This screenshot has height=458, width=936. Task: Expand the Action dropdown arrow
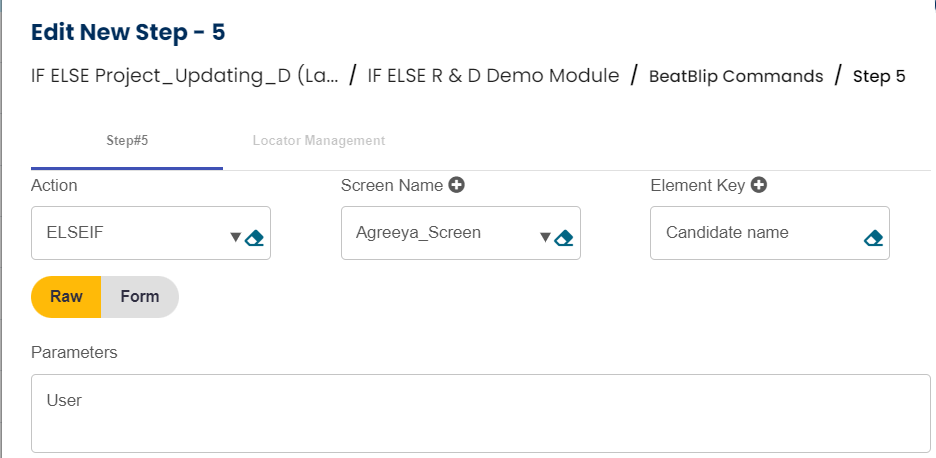(236, 237)
